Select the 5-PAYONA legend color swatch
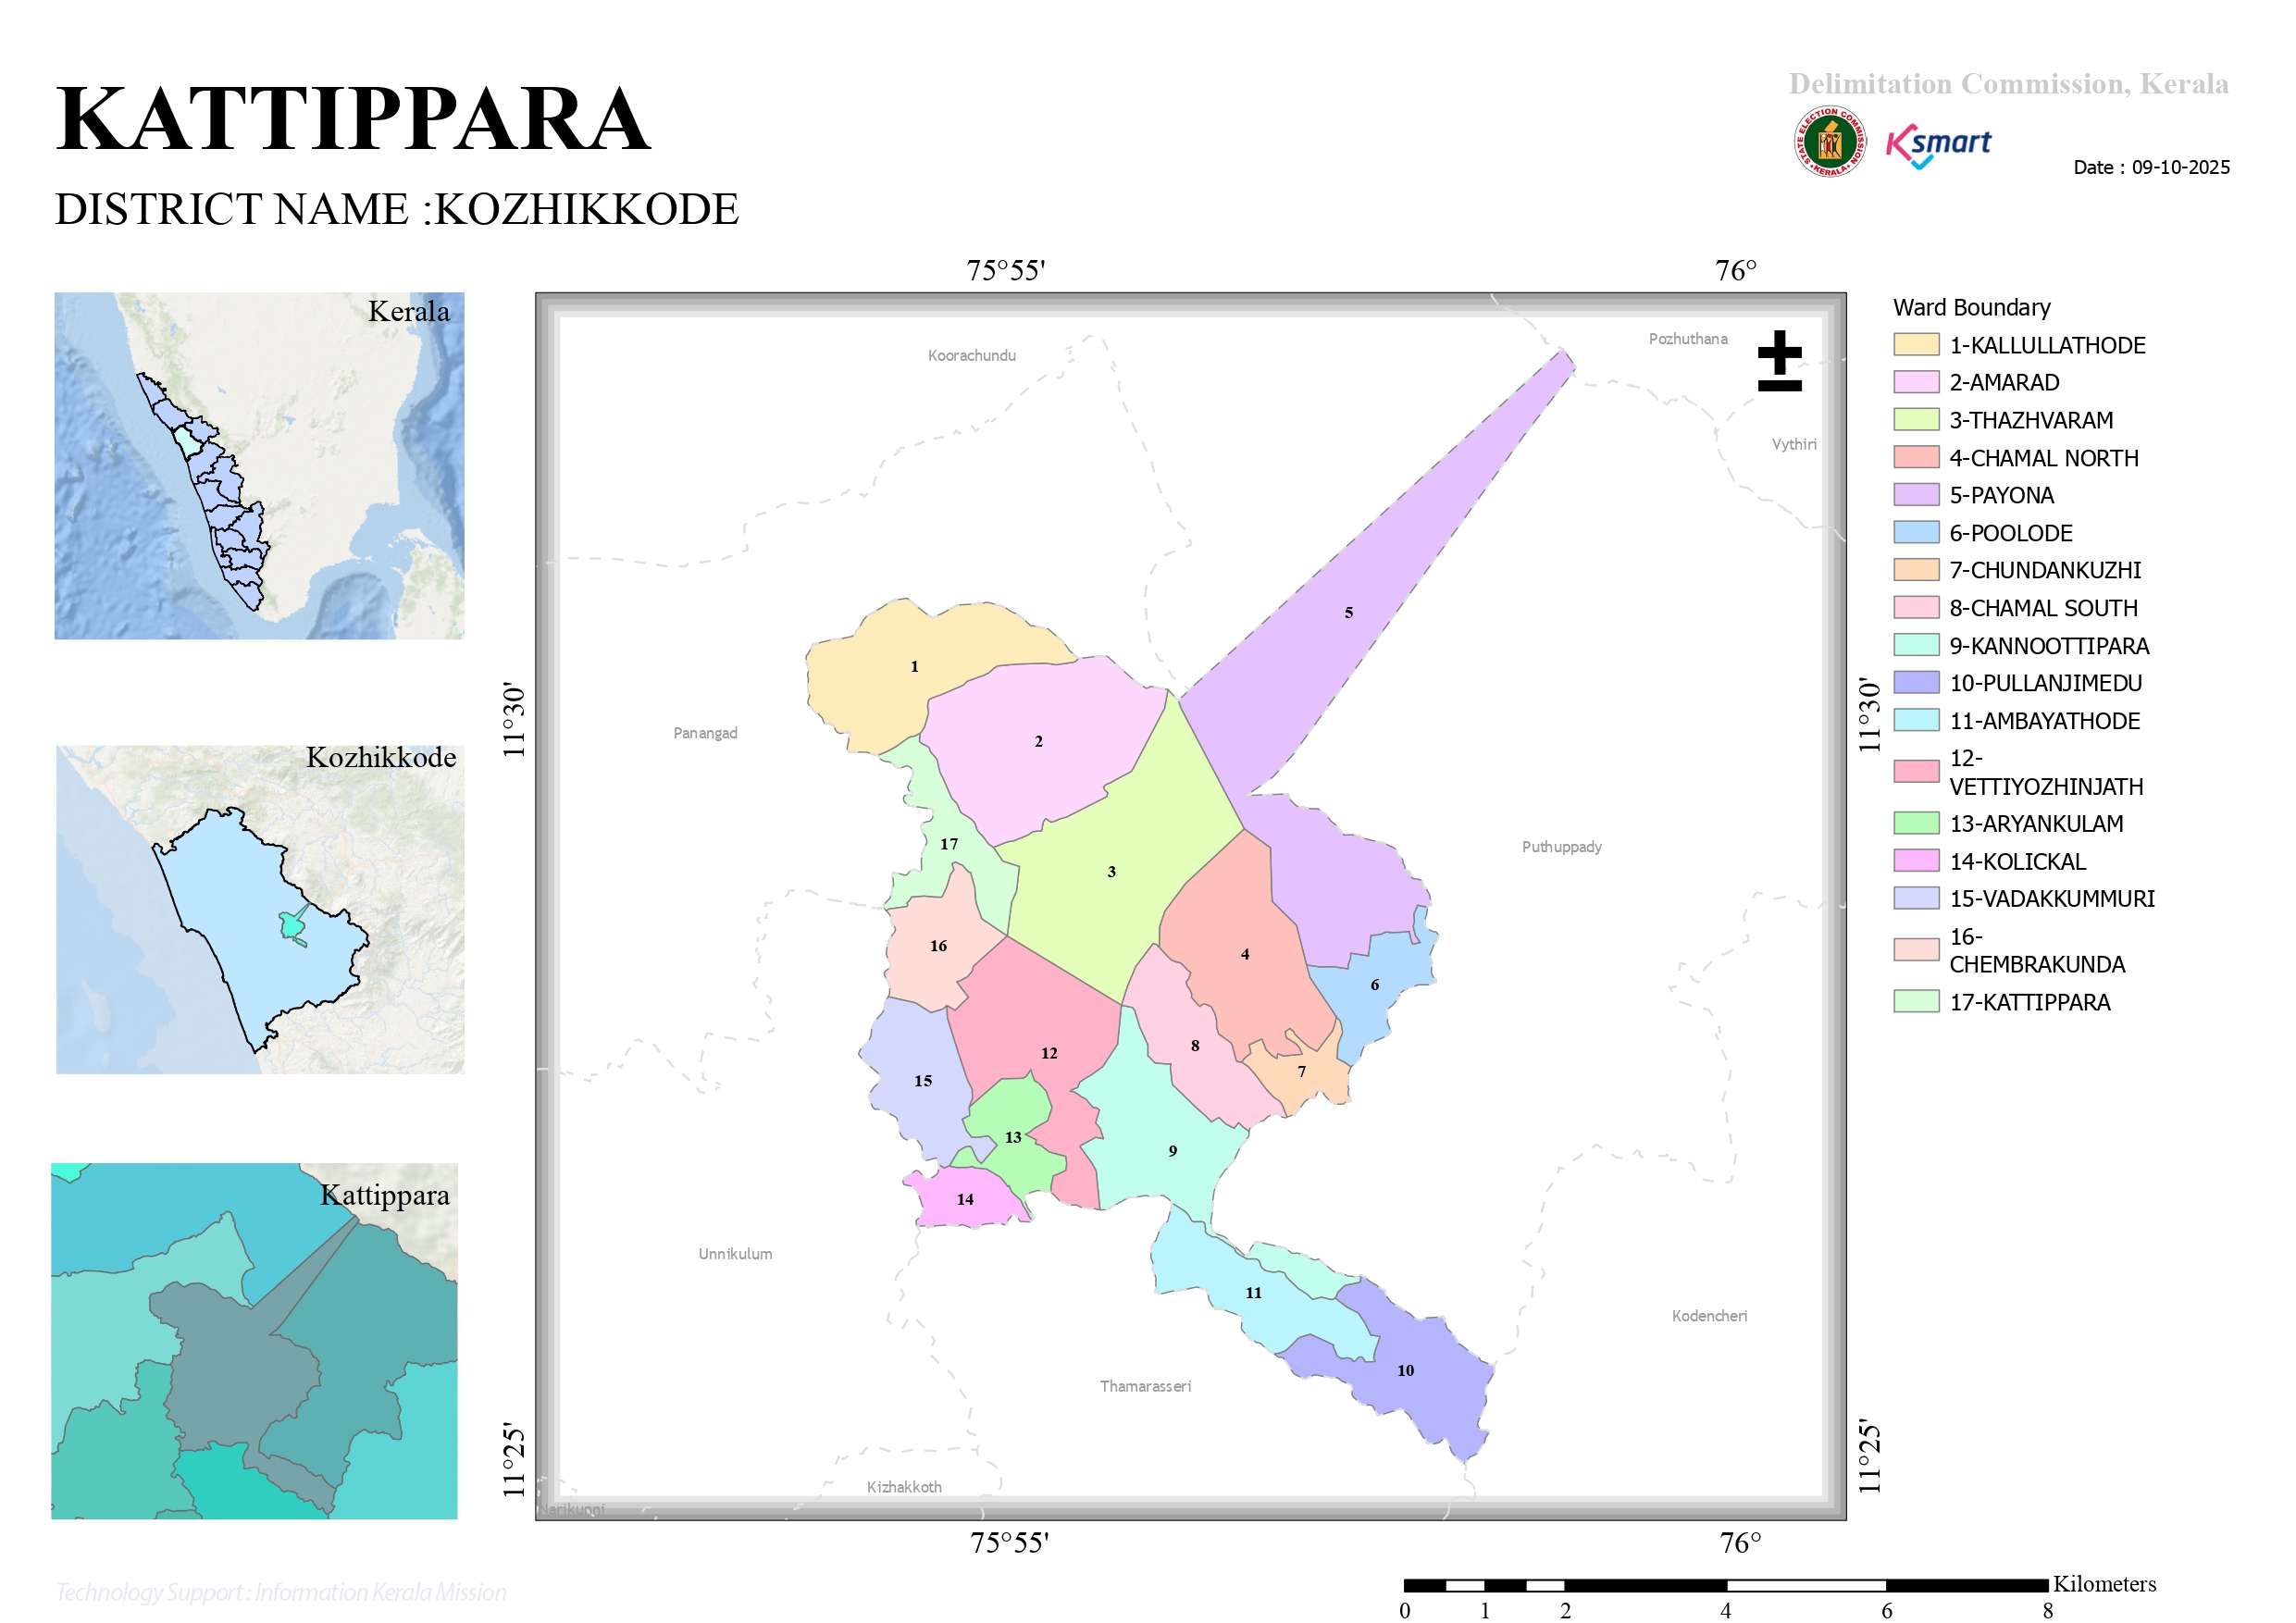 coord(1916,495)
